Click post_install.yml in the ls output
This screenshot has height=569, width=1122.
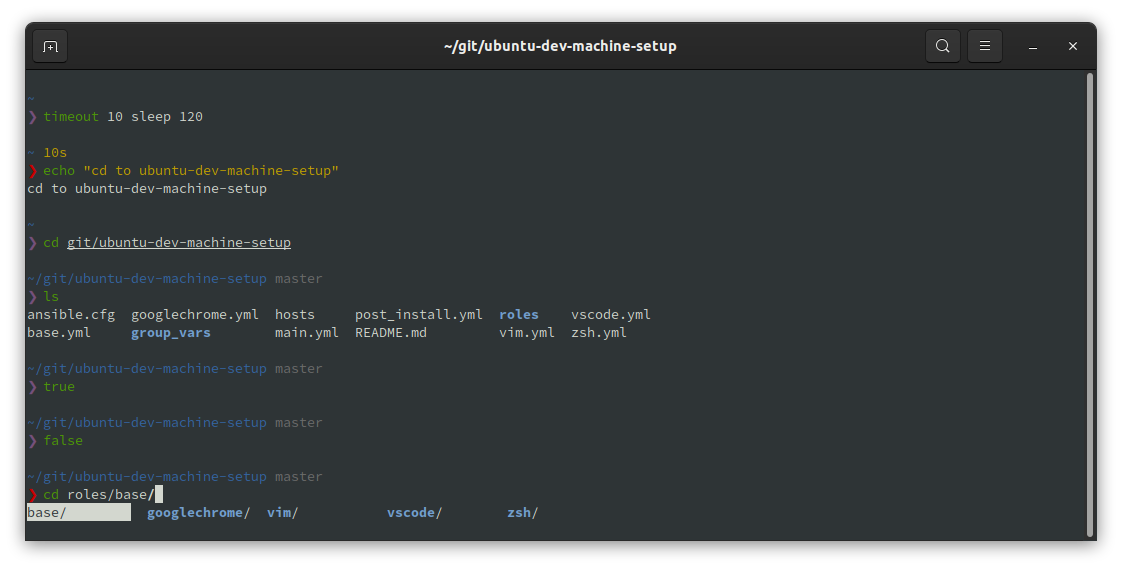click(419, 315)
